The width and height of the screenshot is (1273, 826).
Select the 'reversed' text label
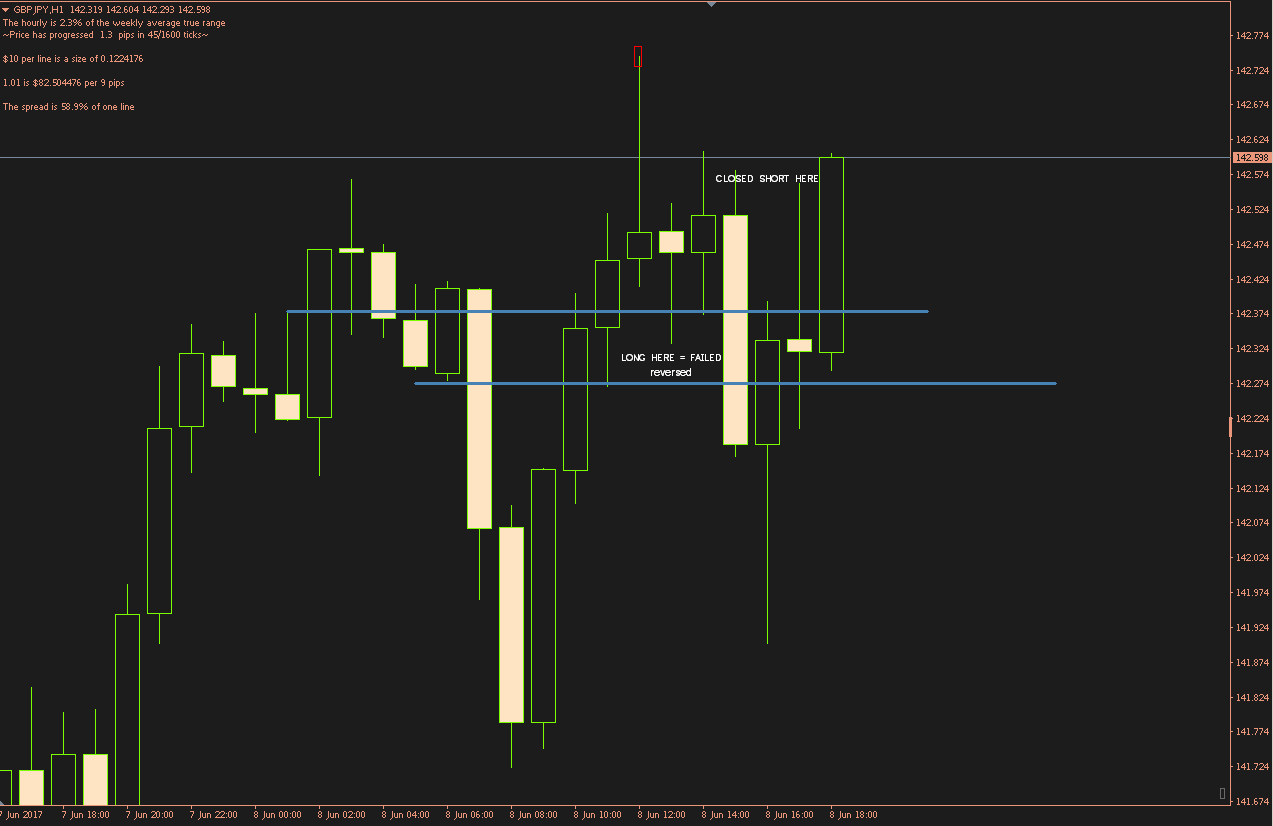click(671, 372)
